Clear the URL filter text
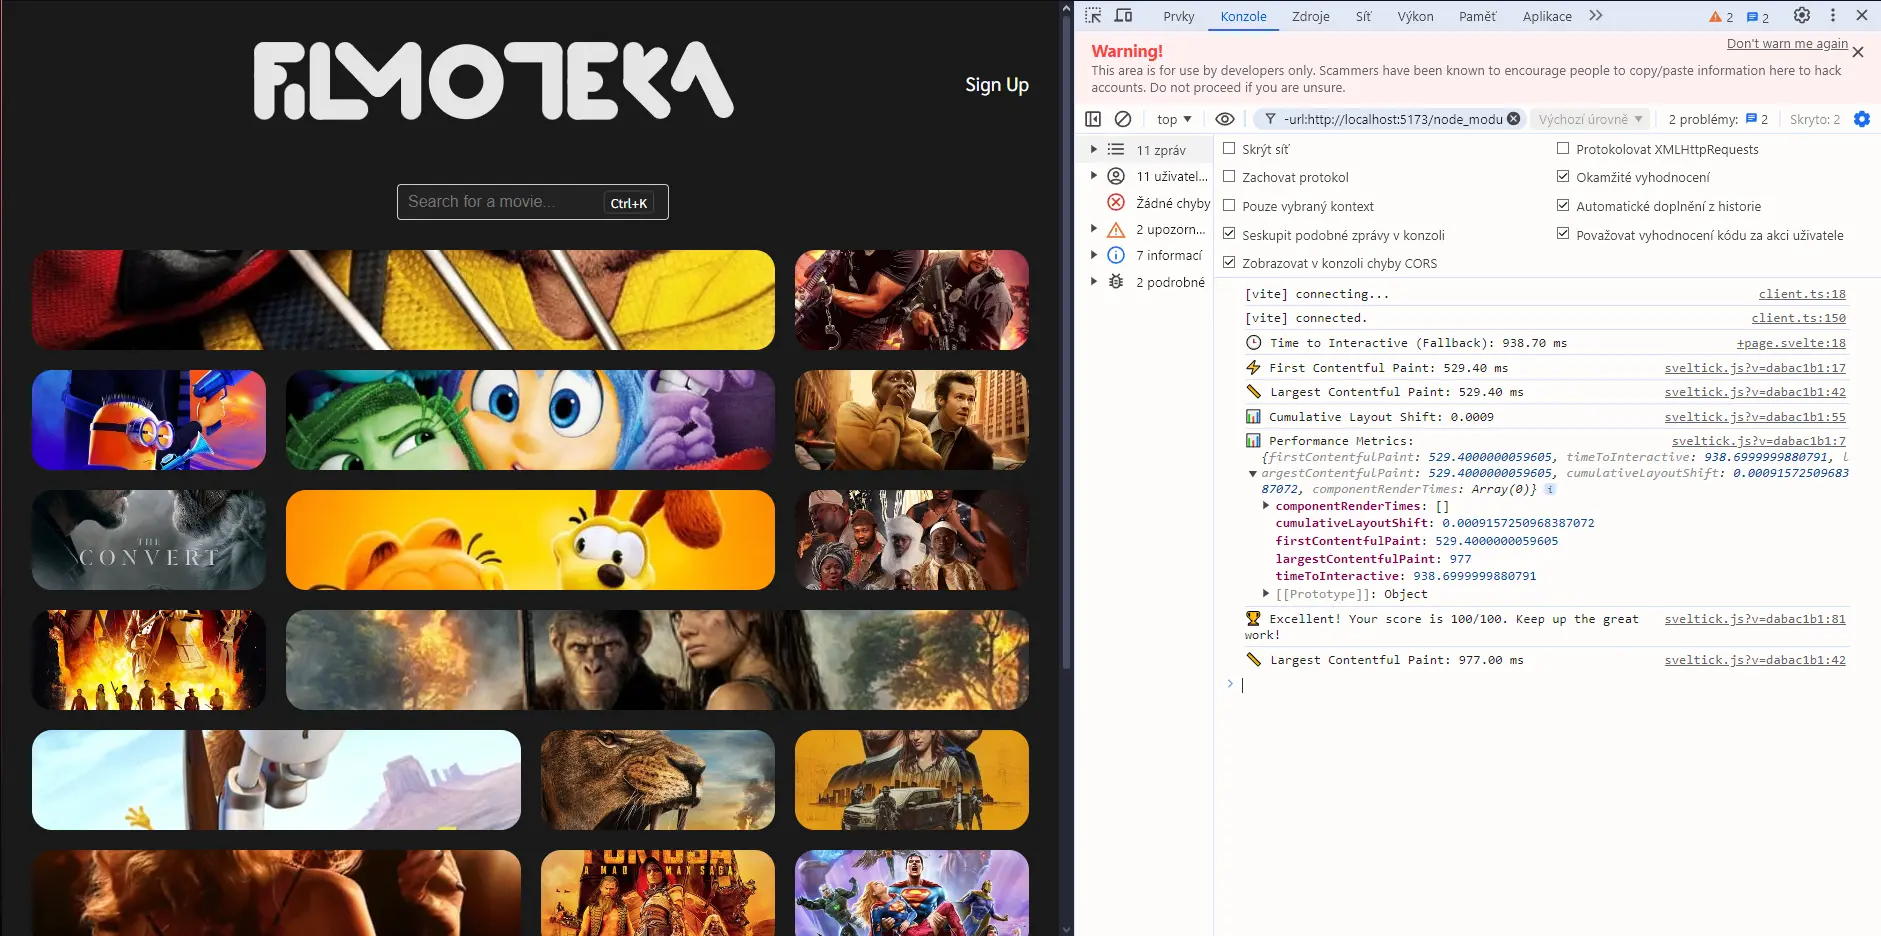The width and height of the screenshot is (1881, 936). [x=1514, y=119]
